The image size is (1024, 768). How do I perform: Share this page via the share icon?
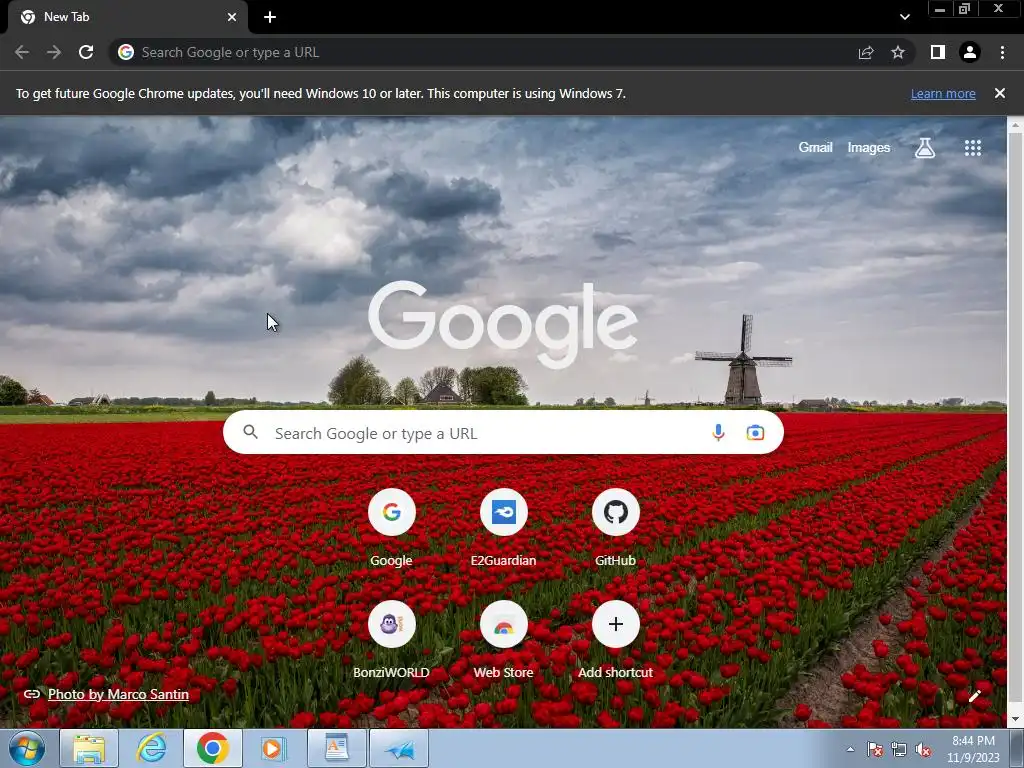(x=866, y=52)
